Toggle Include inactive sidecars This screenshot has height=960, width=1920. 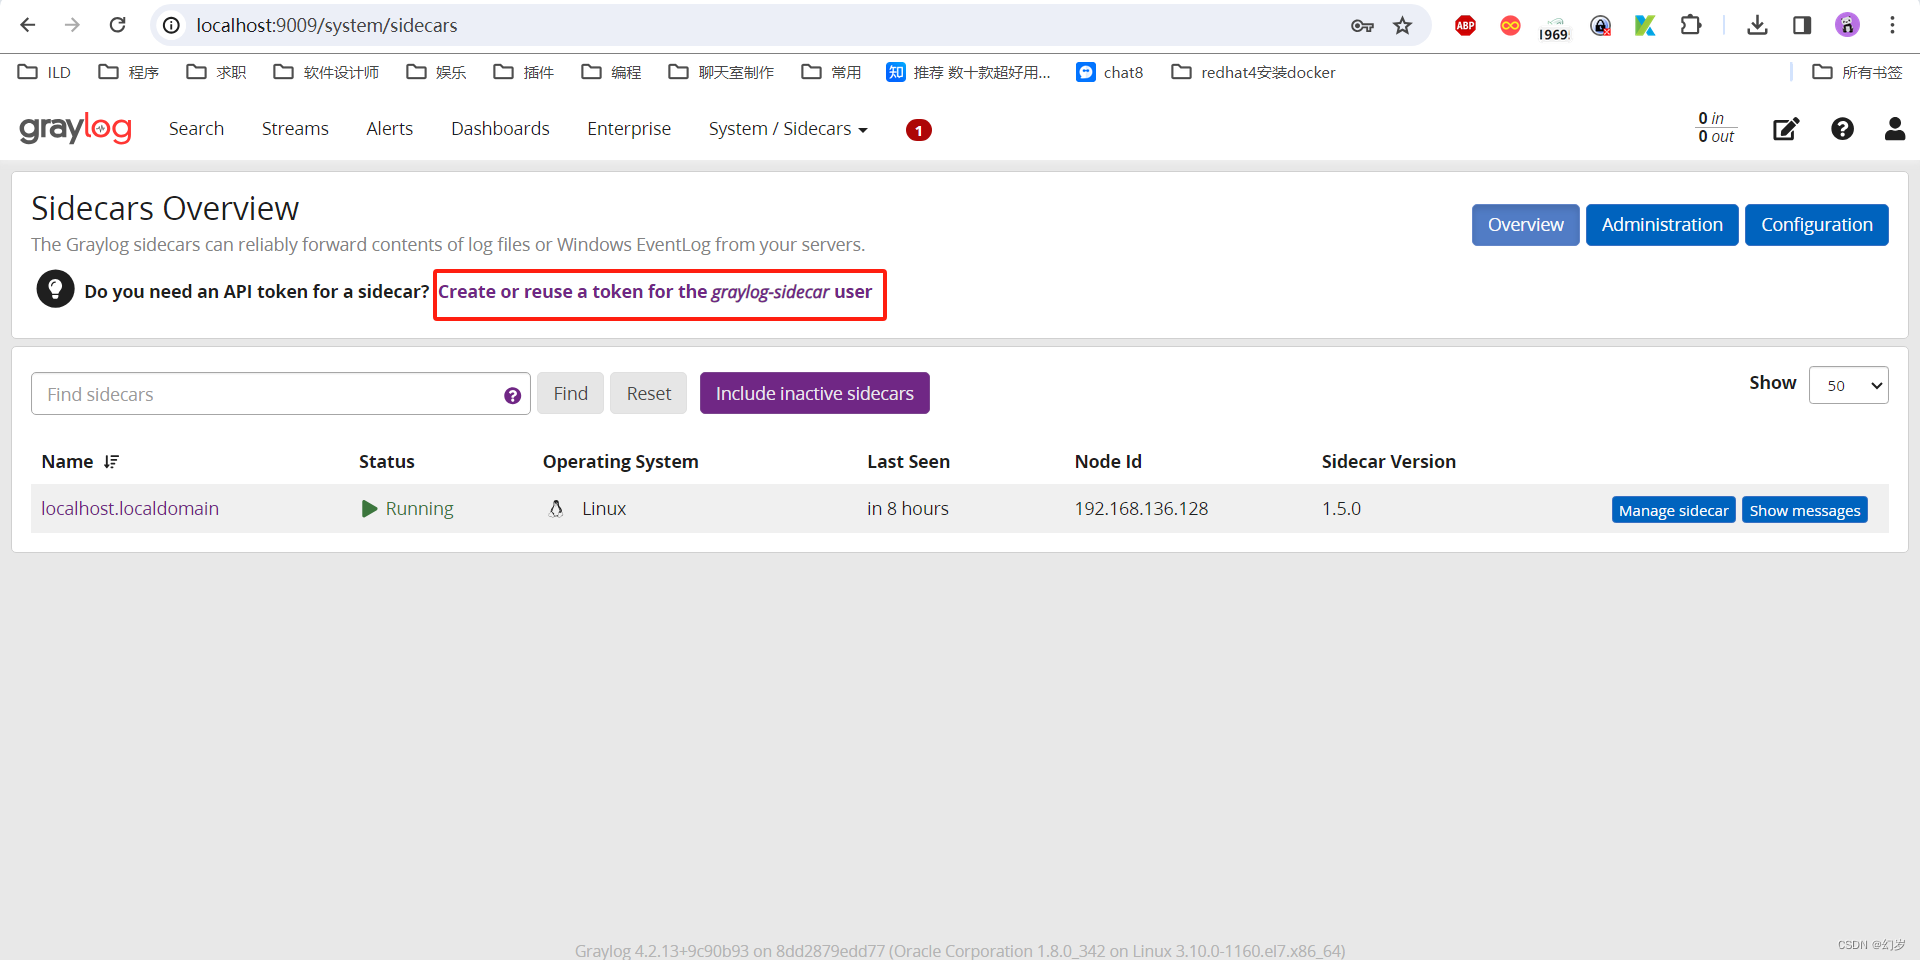814,393
